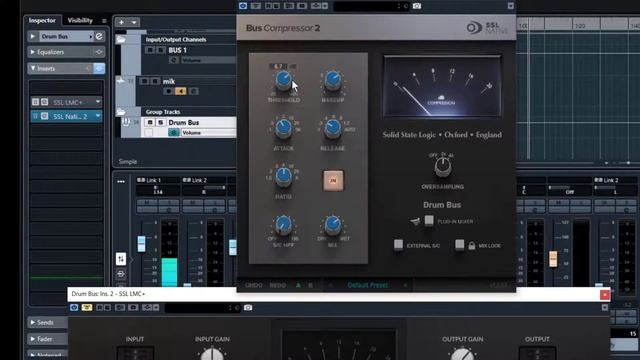Solo the mik track
Screen dimensions: 640x360
coord(155,81)
